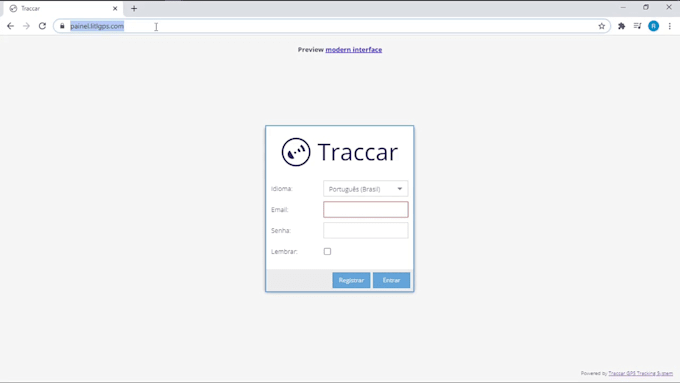
Task: Click the address bar URL
Action: (x=97, y=26)
